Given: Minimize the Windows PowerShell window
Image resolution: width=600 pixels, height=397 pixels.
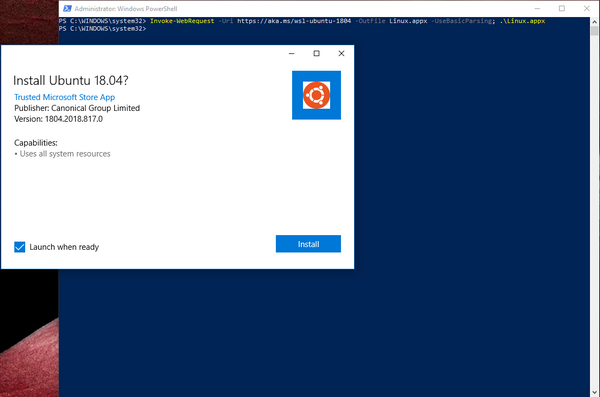Looking at the screenshot, I should (x=537, y=8).
